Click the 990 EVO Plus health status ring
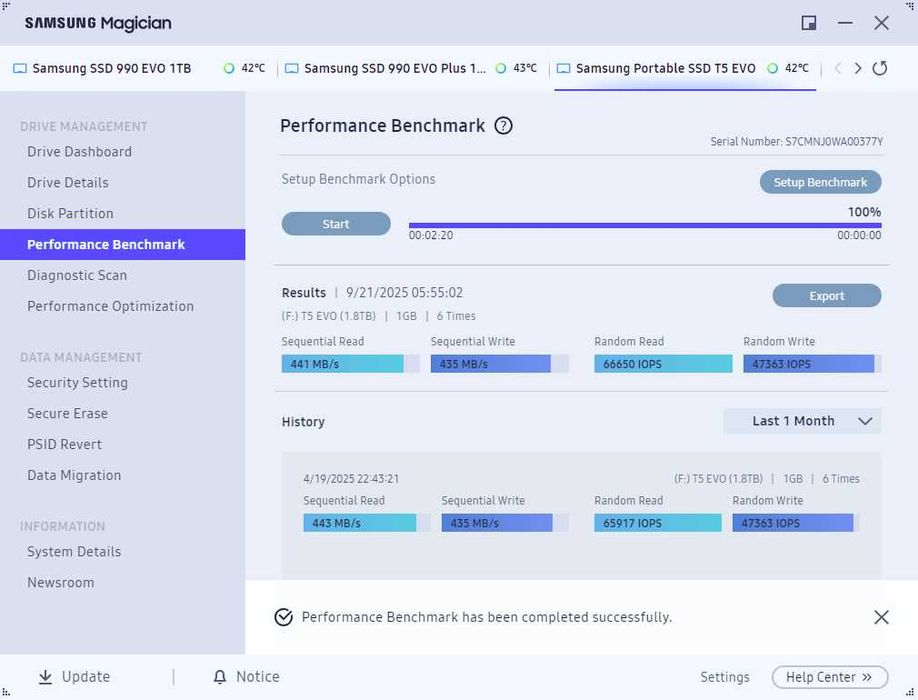 tap(501, 68)
